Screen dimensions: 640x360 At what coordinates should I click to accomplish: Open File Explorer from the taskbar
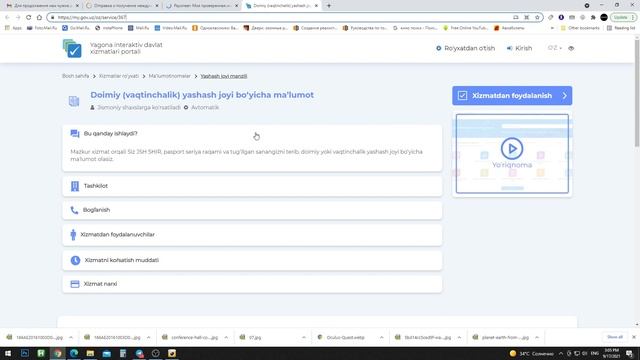tap(90, 353)
